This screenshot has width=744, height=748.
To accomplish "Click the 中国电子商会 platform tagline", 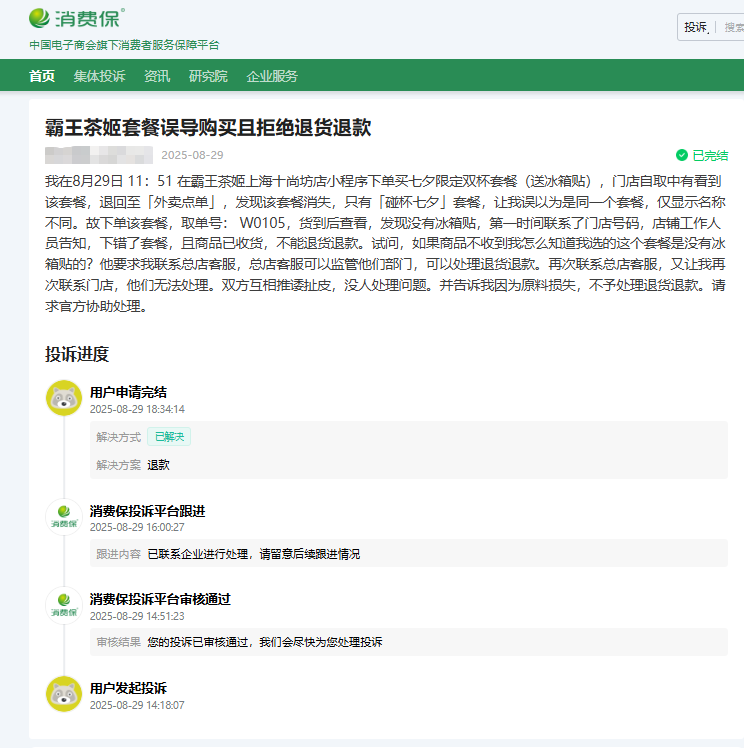I will 124,45.
